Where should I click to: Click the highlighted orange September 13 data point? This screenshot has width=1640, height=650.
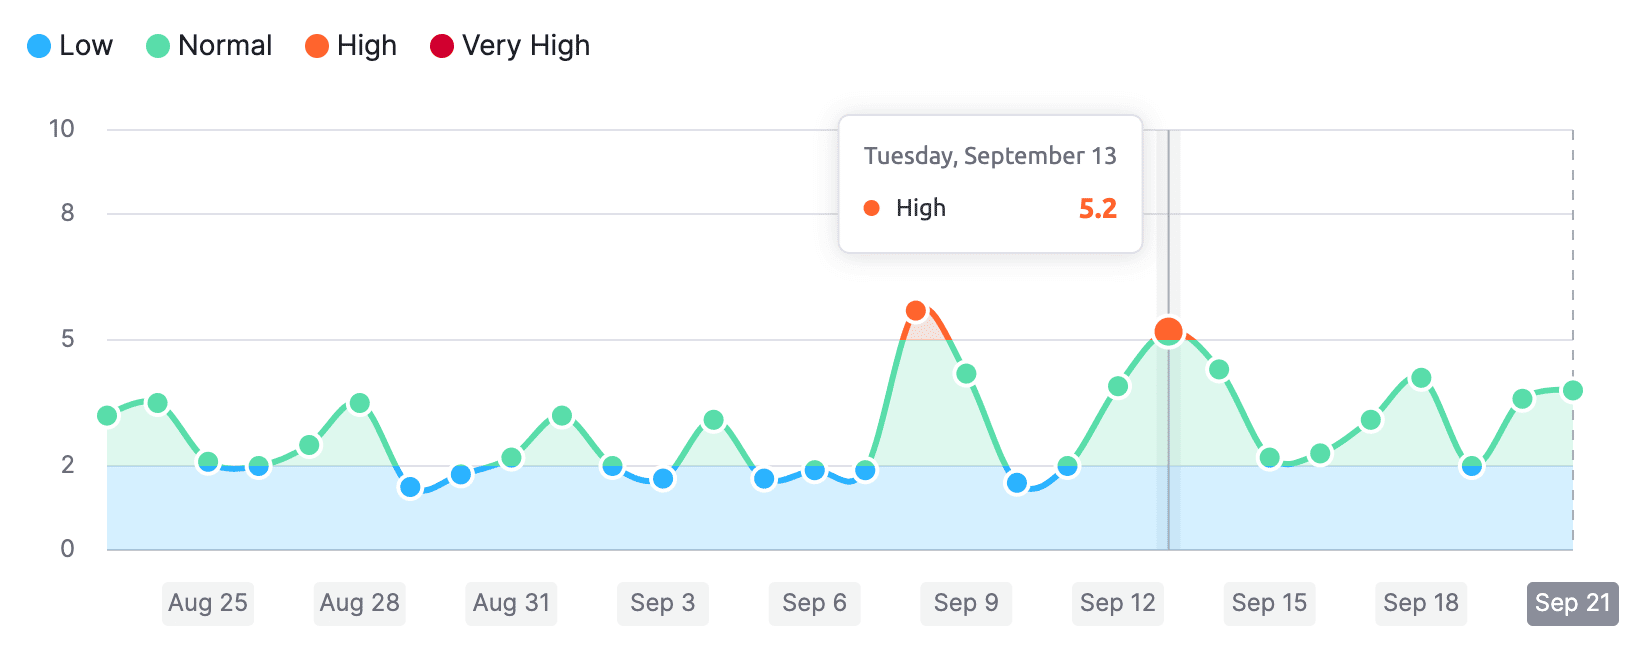click(1168, 331)
